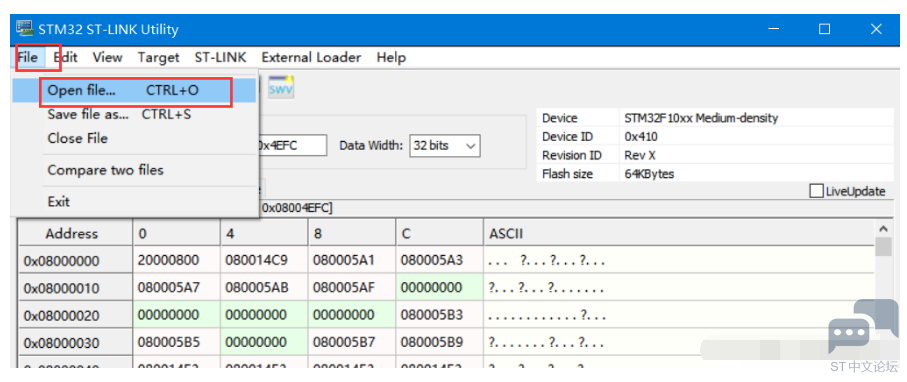Click the ASCII column header
The image size is (907, 382).
click(679, 233)
